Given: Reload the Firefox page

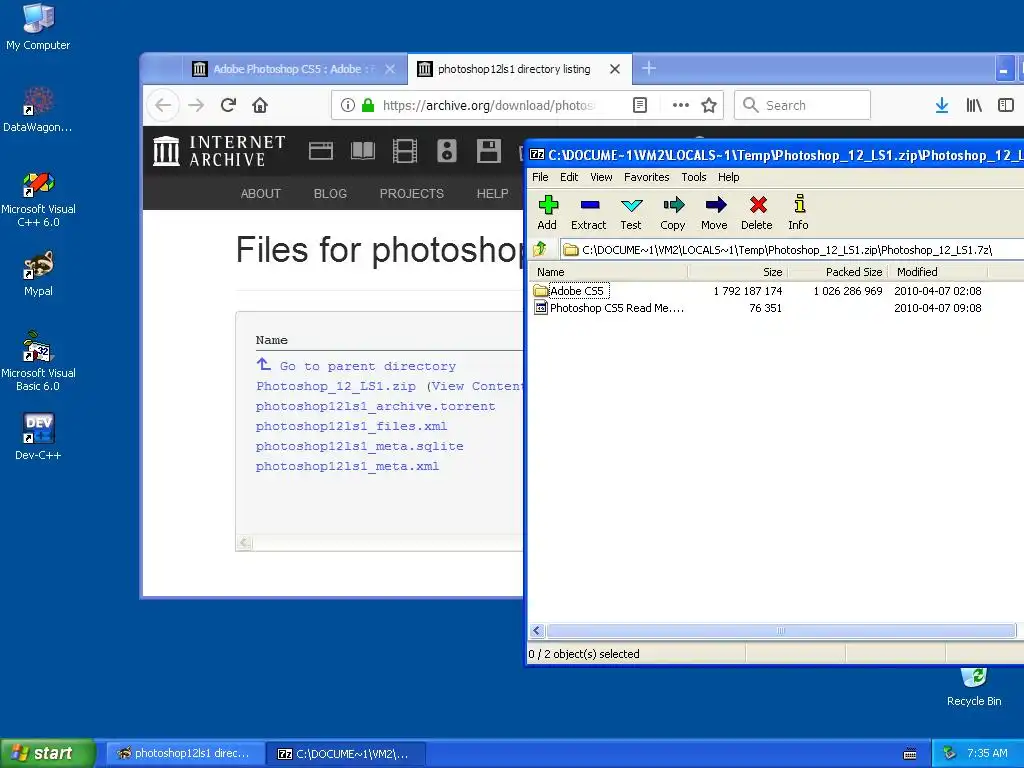Looking at the screenshot, I should coord(228,105).
